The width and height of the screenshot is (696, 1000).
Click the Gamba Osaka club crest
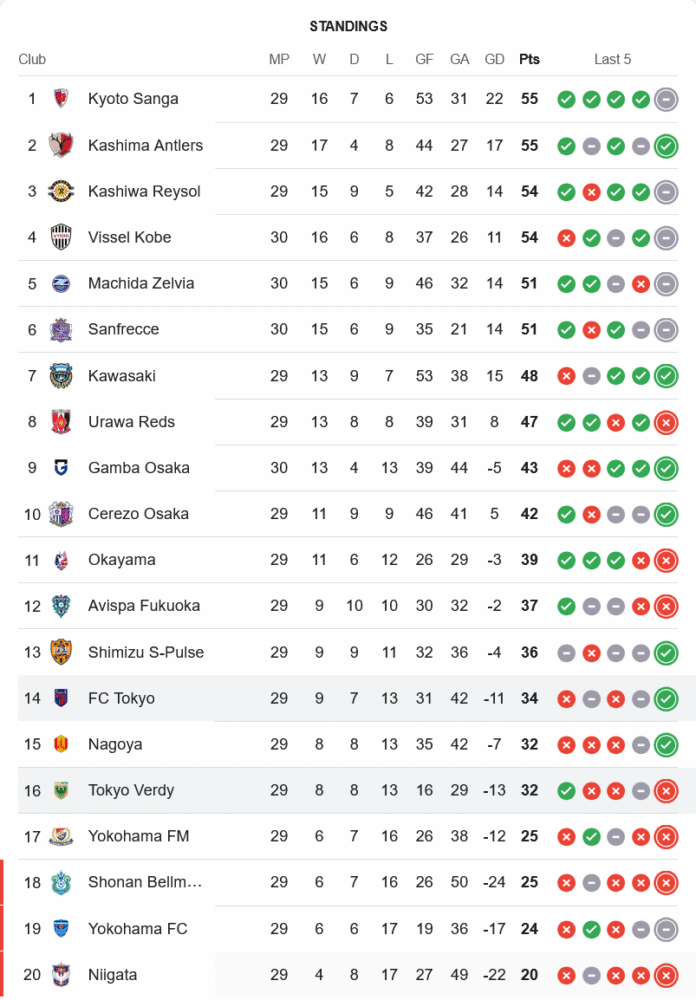61,468
